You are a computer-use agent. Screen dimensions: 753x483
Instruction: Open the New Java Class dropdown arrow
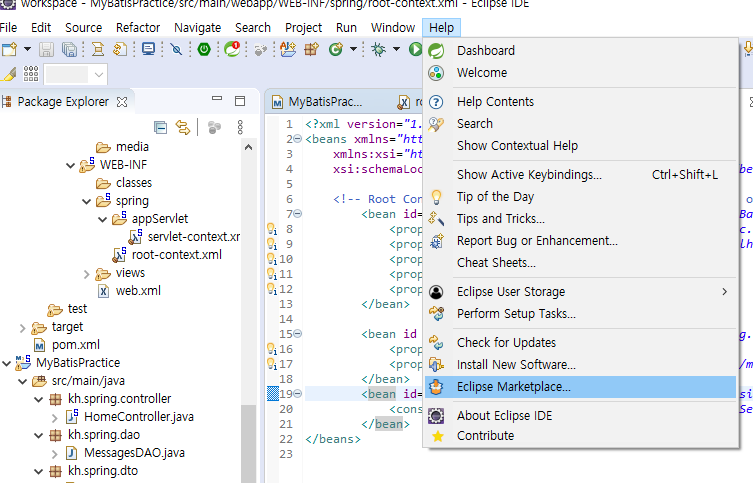tap(353, 49)
